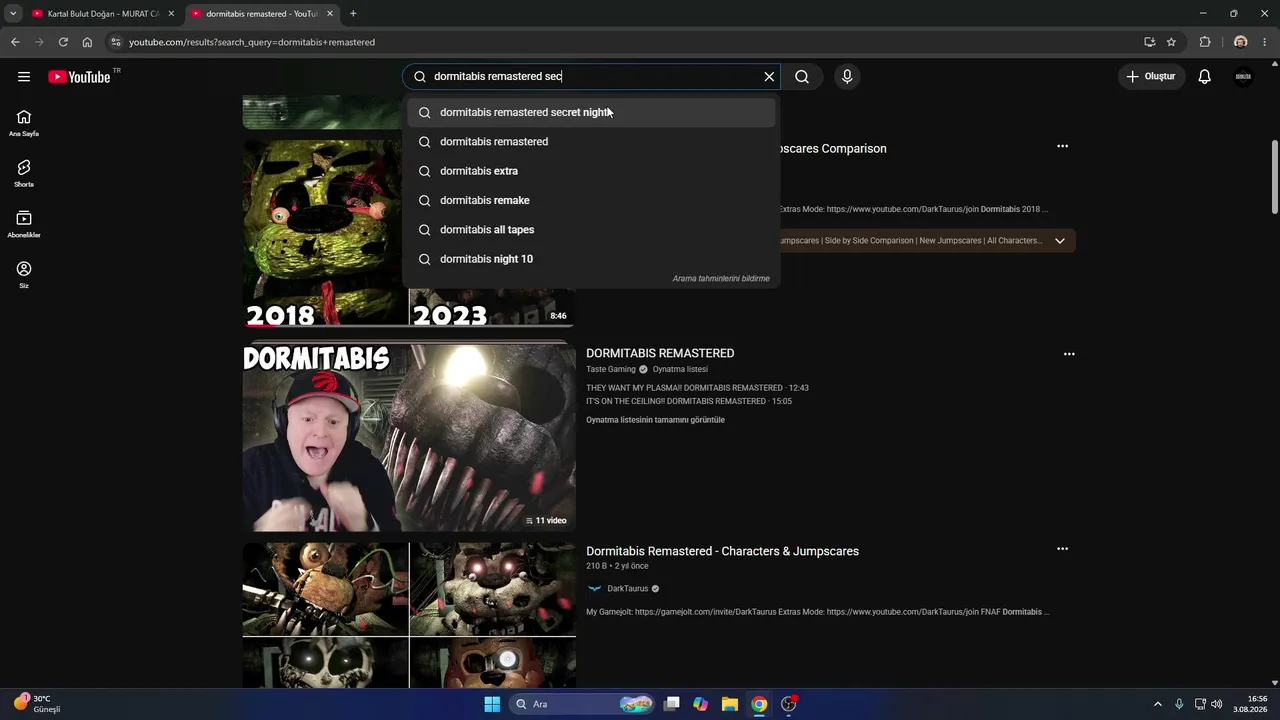1280x720 pixels.
Task: Click the Oluştur create button
Action: [x=1151, y=77]
